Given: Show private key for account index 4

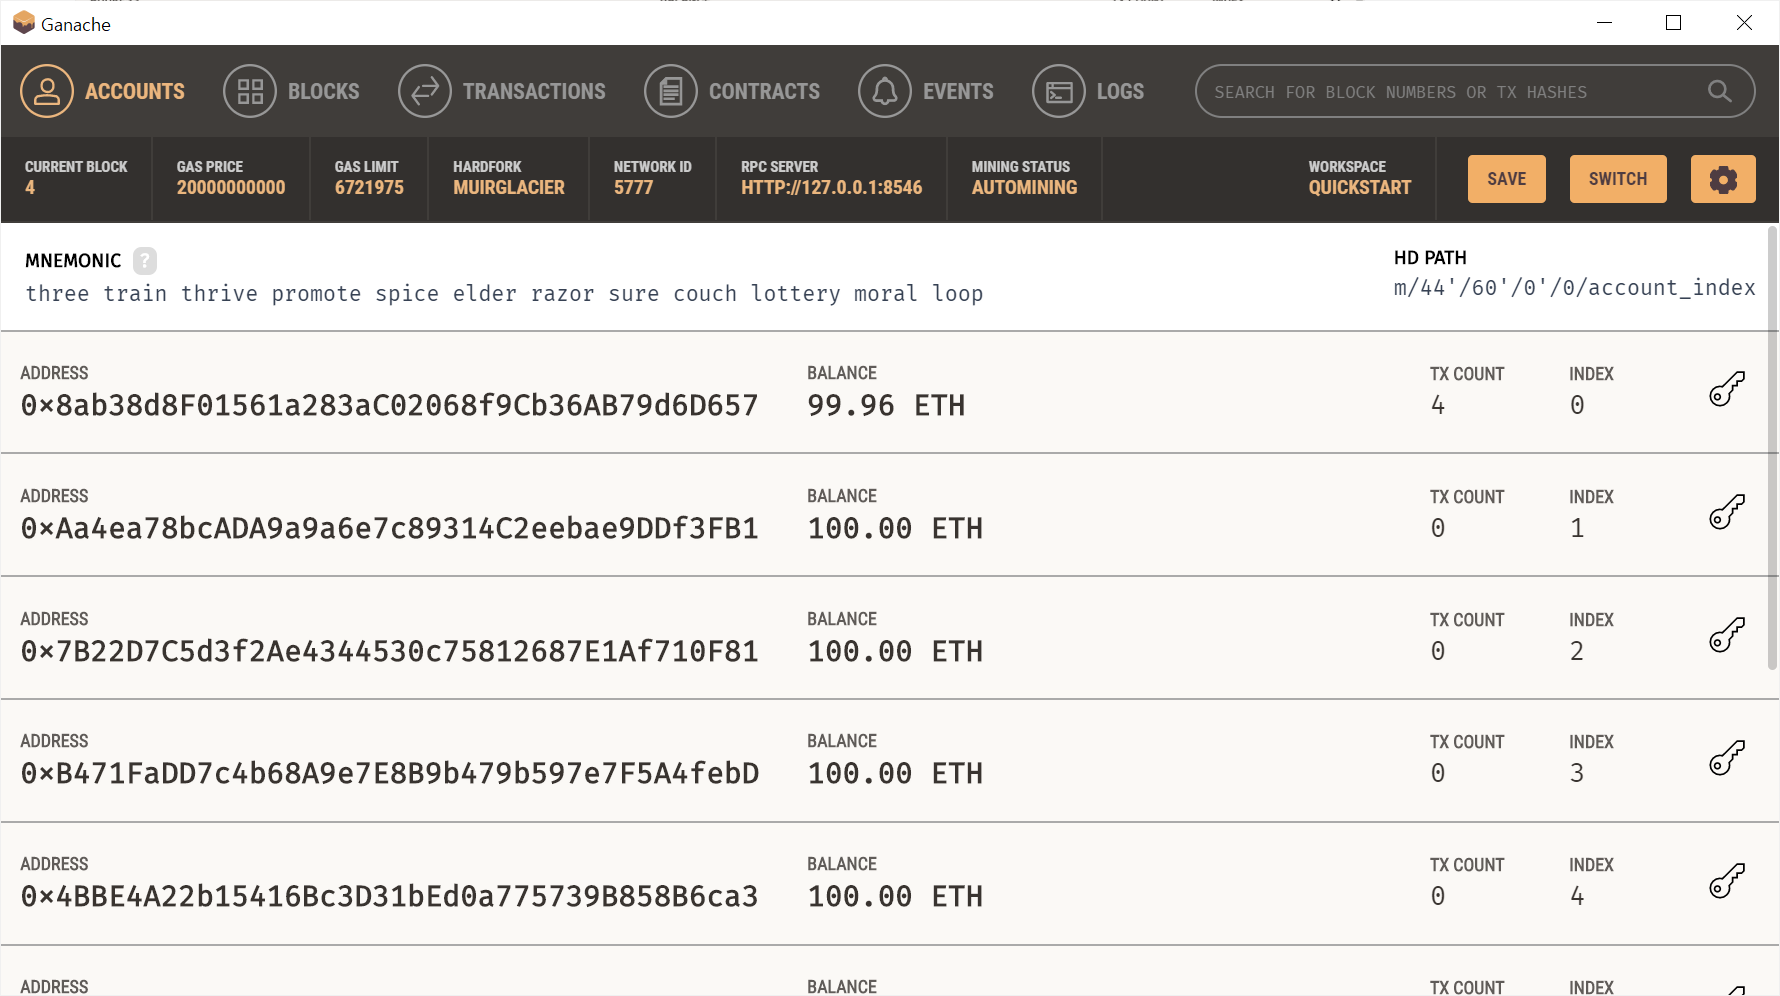Looking at the screenshot, I should pos(1727,881).
